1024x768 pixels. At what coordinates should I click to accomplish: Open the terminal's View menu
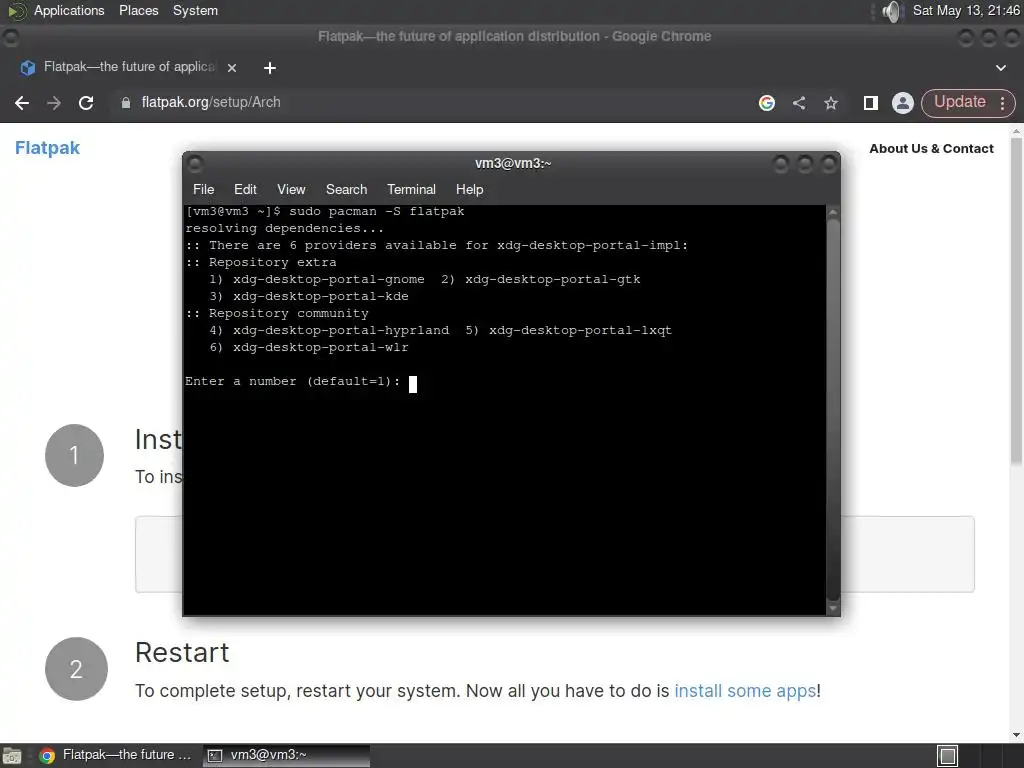[291, 189]
